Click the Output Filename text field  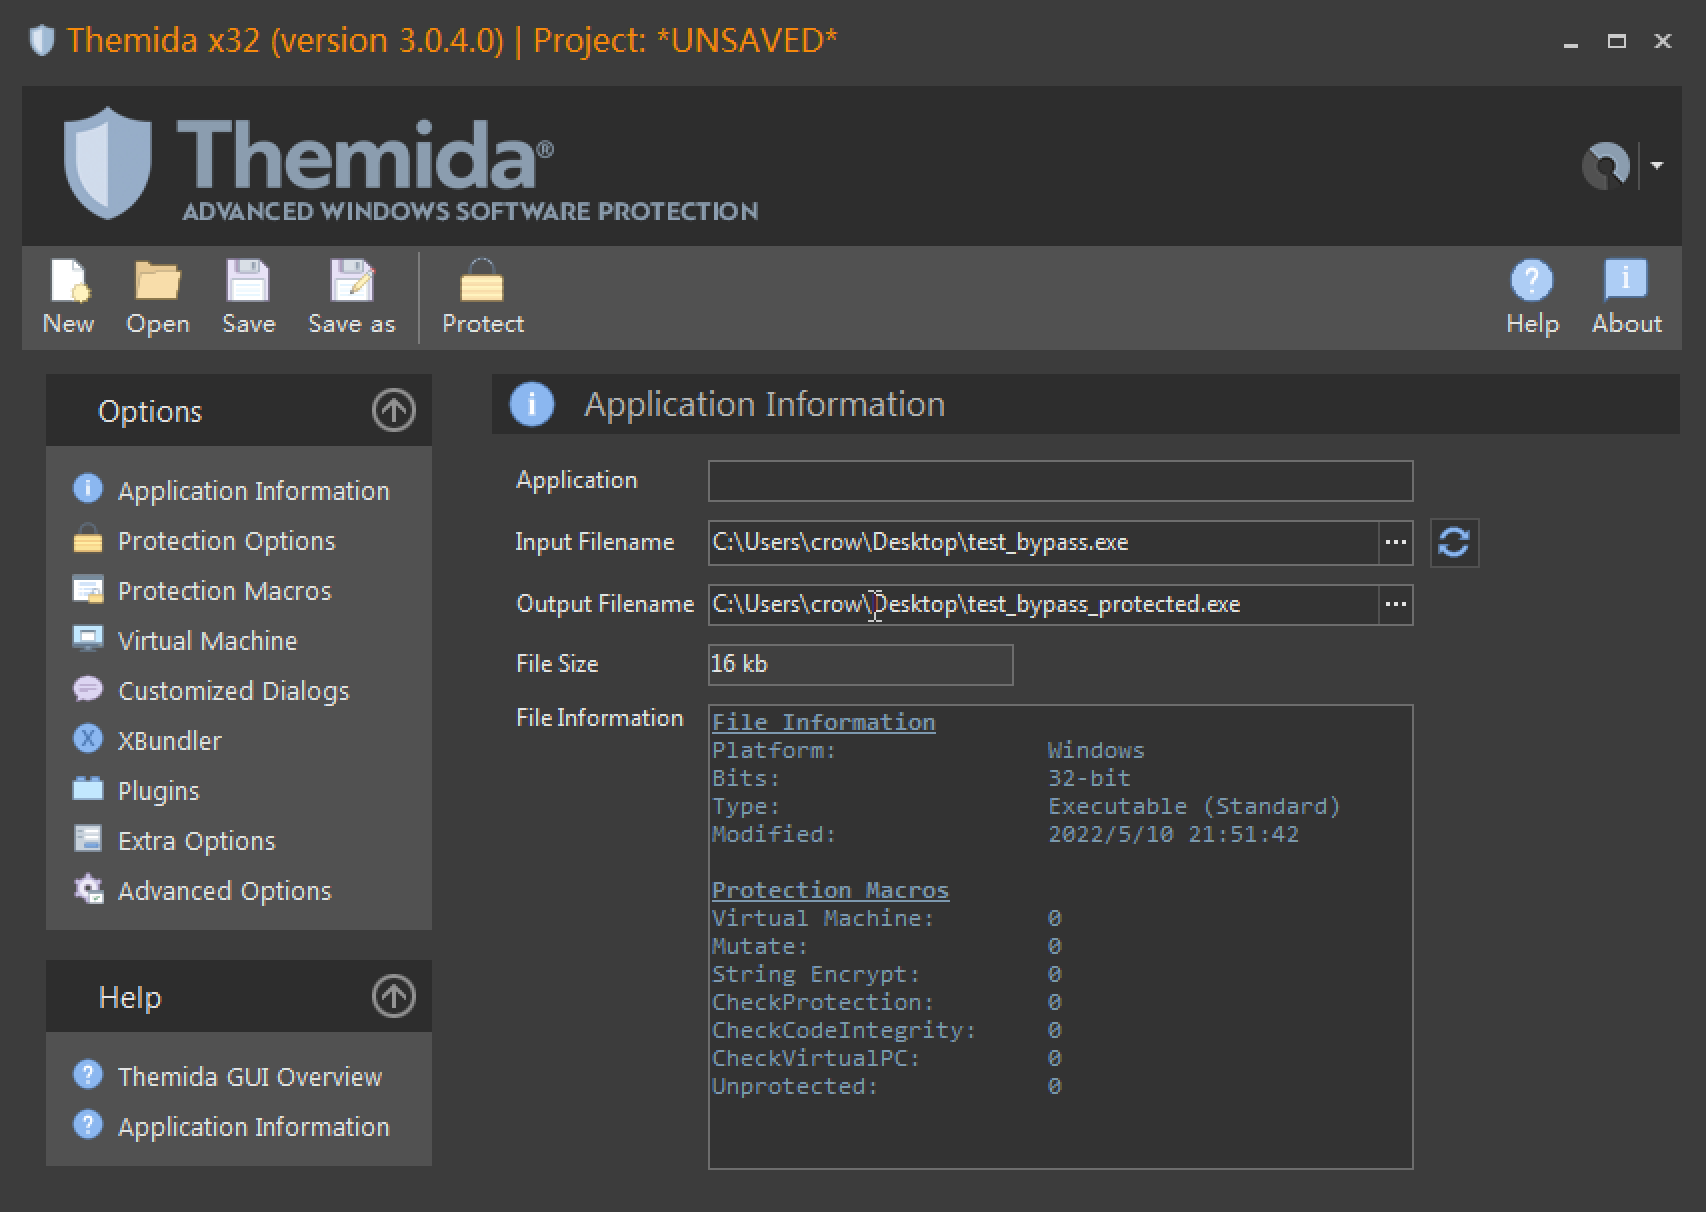point(1043,604)
